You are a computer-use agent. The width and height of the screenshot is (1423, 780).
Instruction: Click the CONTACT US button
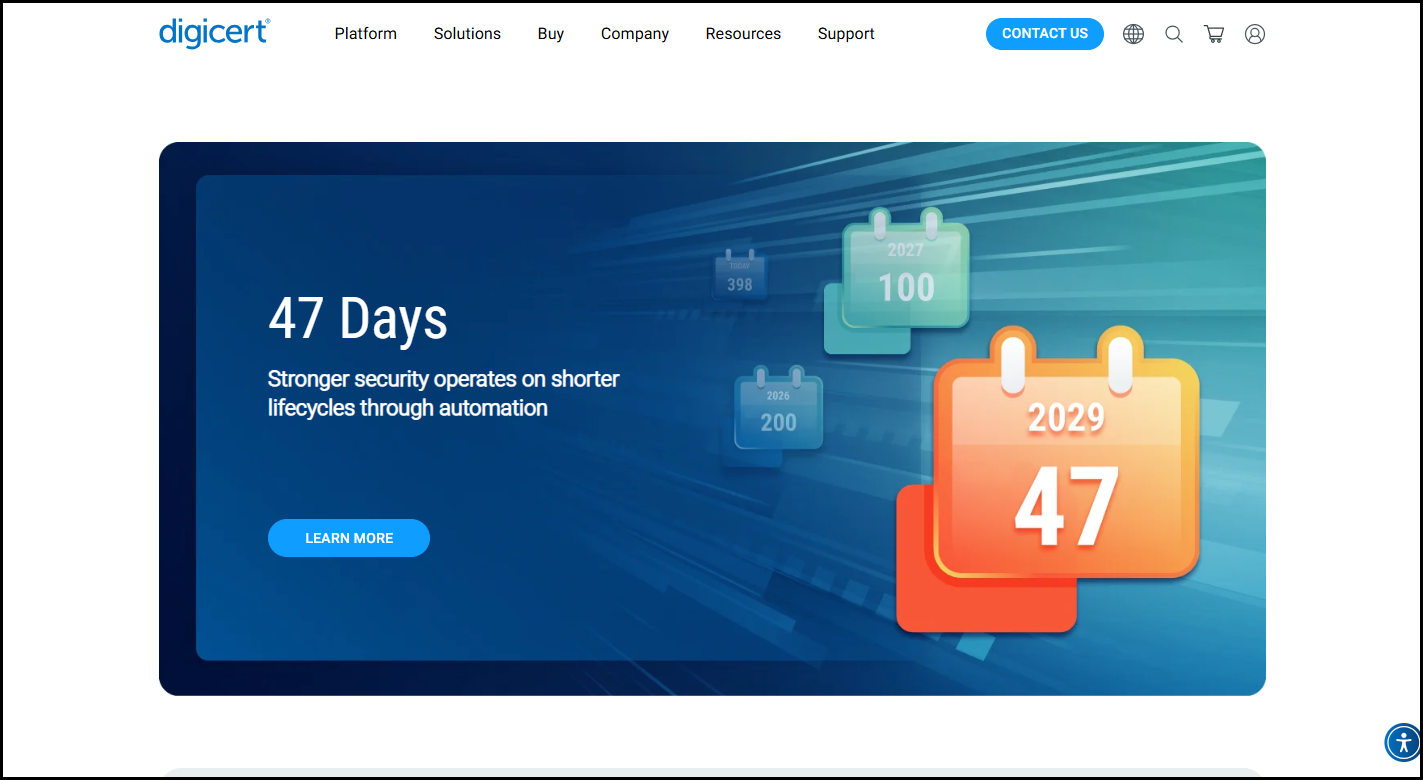pos(1044,33)
